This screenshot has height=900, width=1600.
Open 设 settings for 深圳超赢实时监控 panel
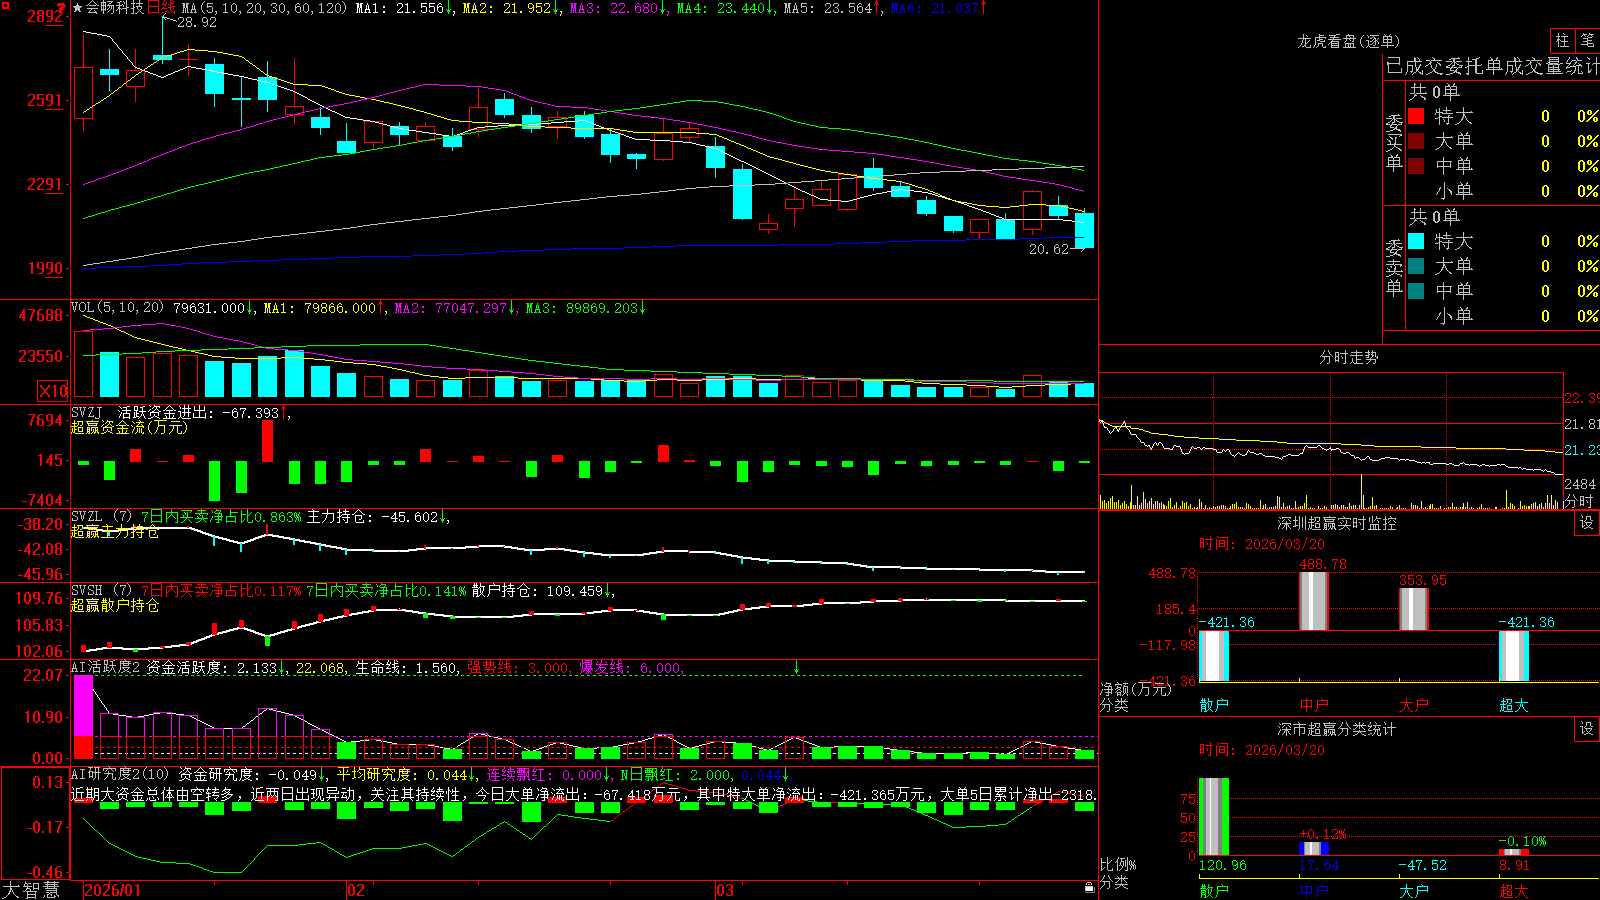click(x=1587, y=523)
